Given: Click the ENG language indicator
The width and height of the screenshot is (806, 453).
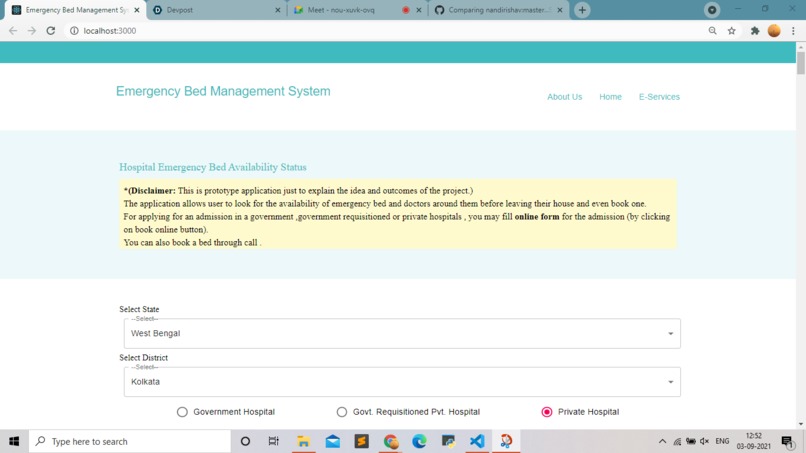Looking at the screenshot, I should click(722, 441).
